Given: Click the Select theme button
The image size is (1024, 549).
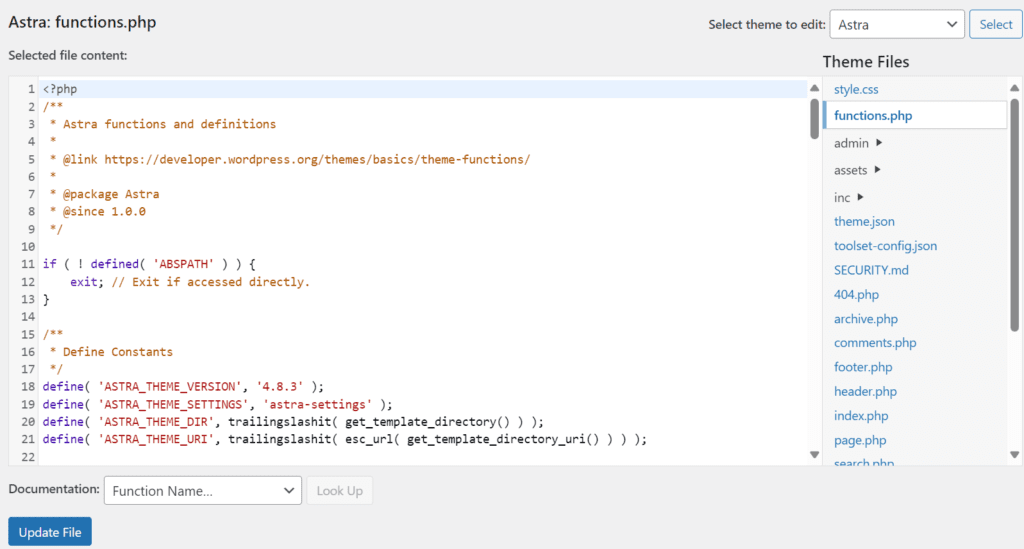Looking at the screenshot, I should pos(995,24).
